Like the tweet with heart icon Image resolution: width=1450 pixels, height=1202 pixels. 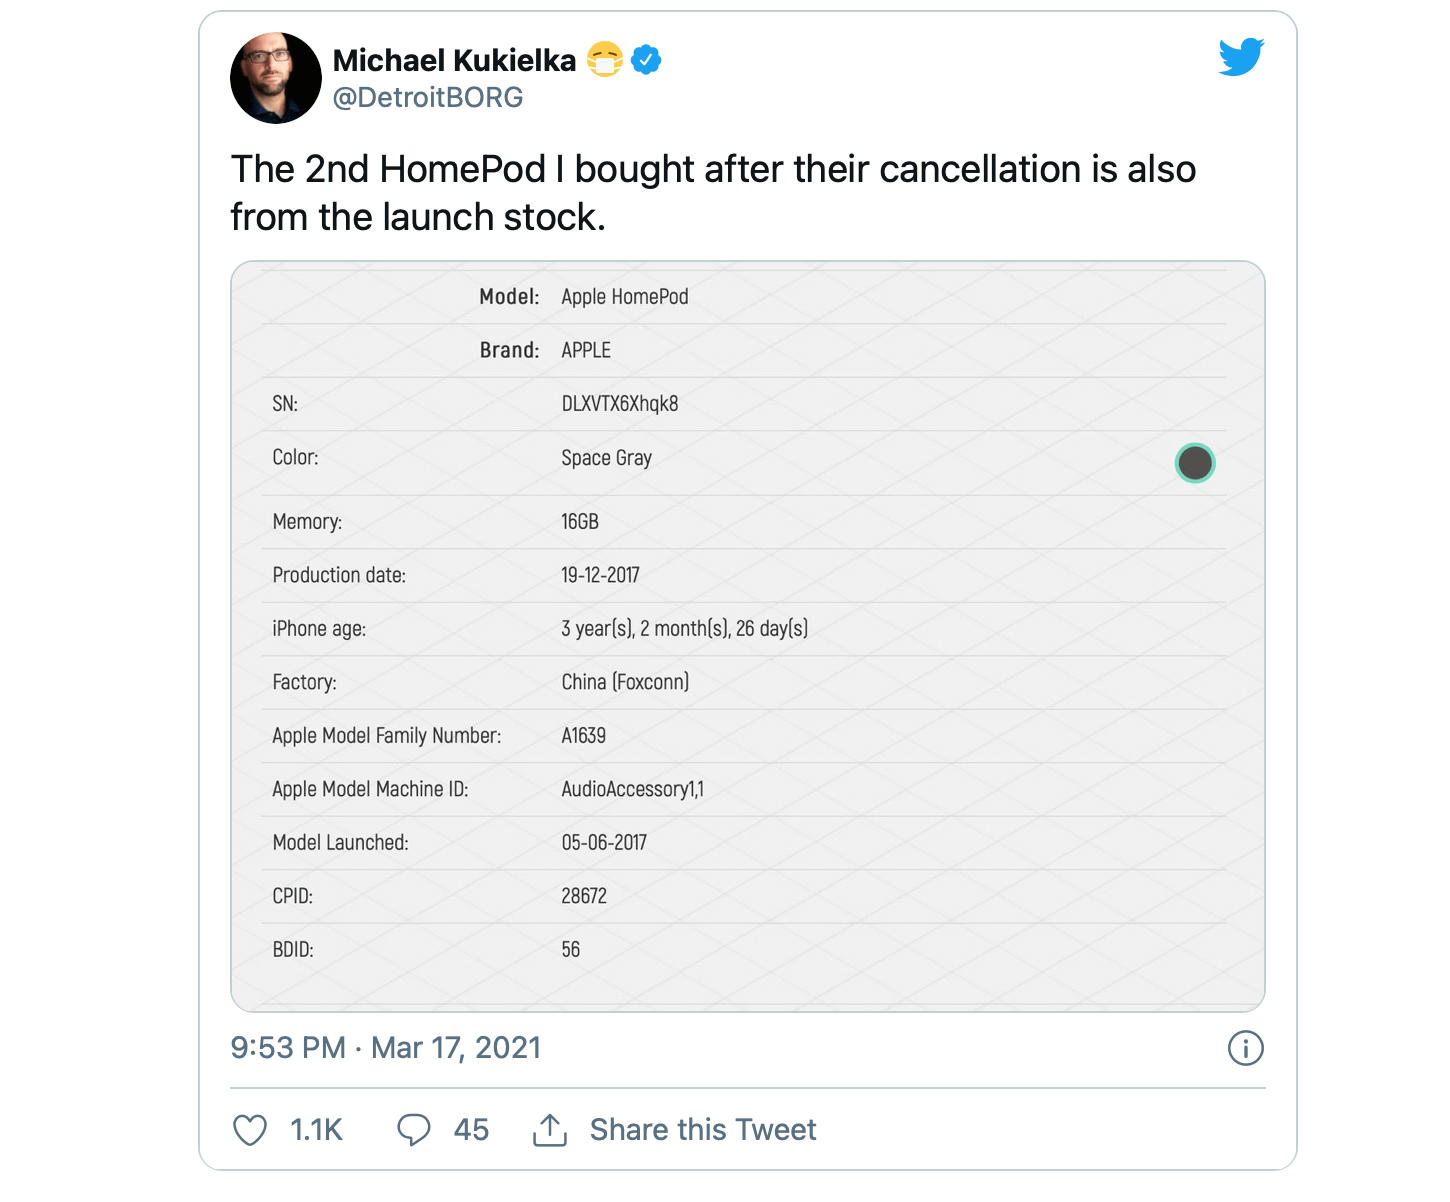click(250, 1130)
